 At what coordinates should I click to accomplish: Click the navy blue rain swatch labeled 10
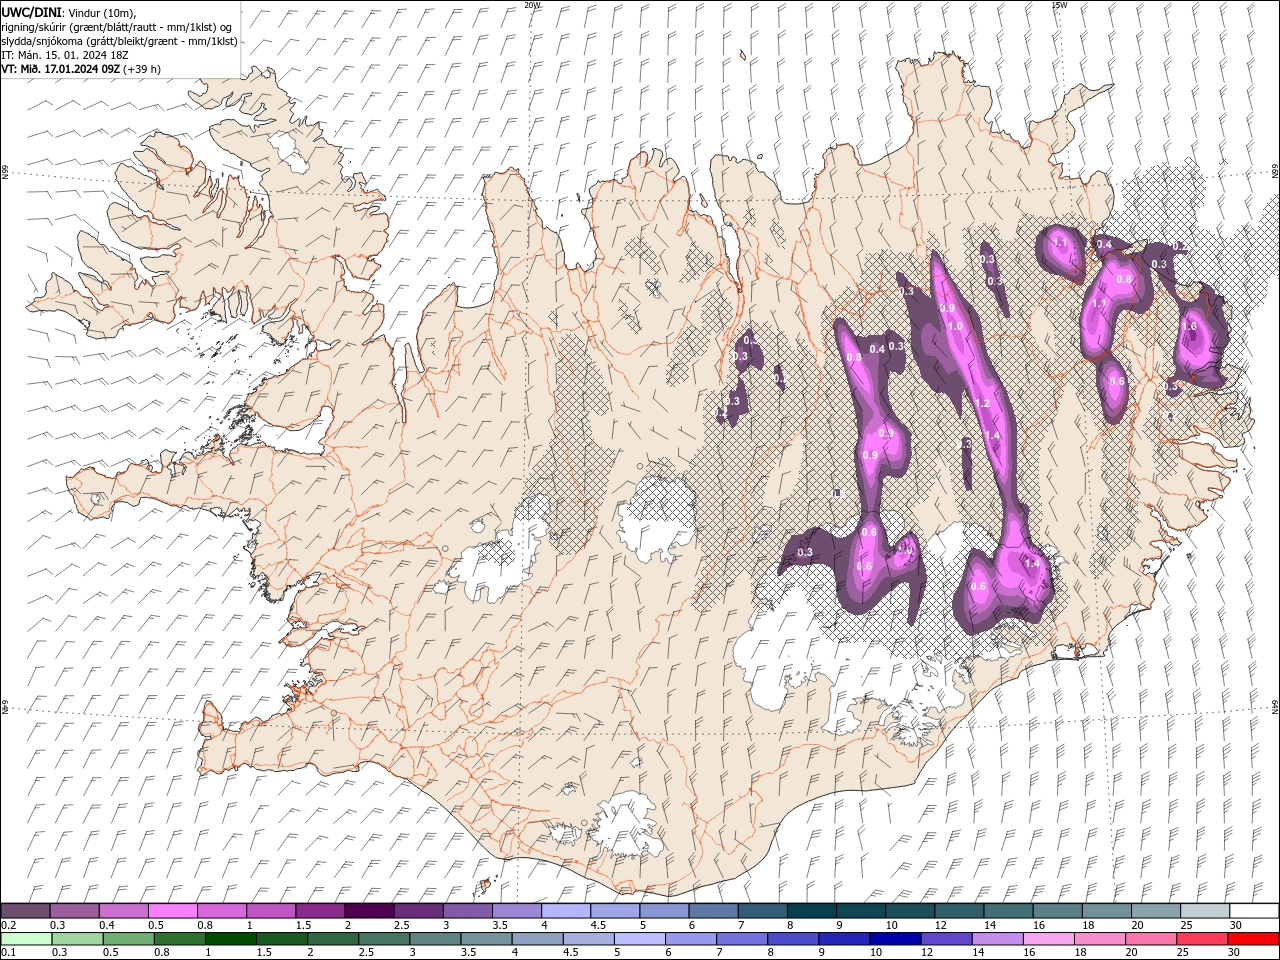[x=896, y=939]
